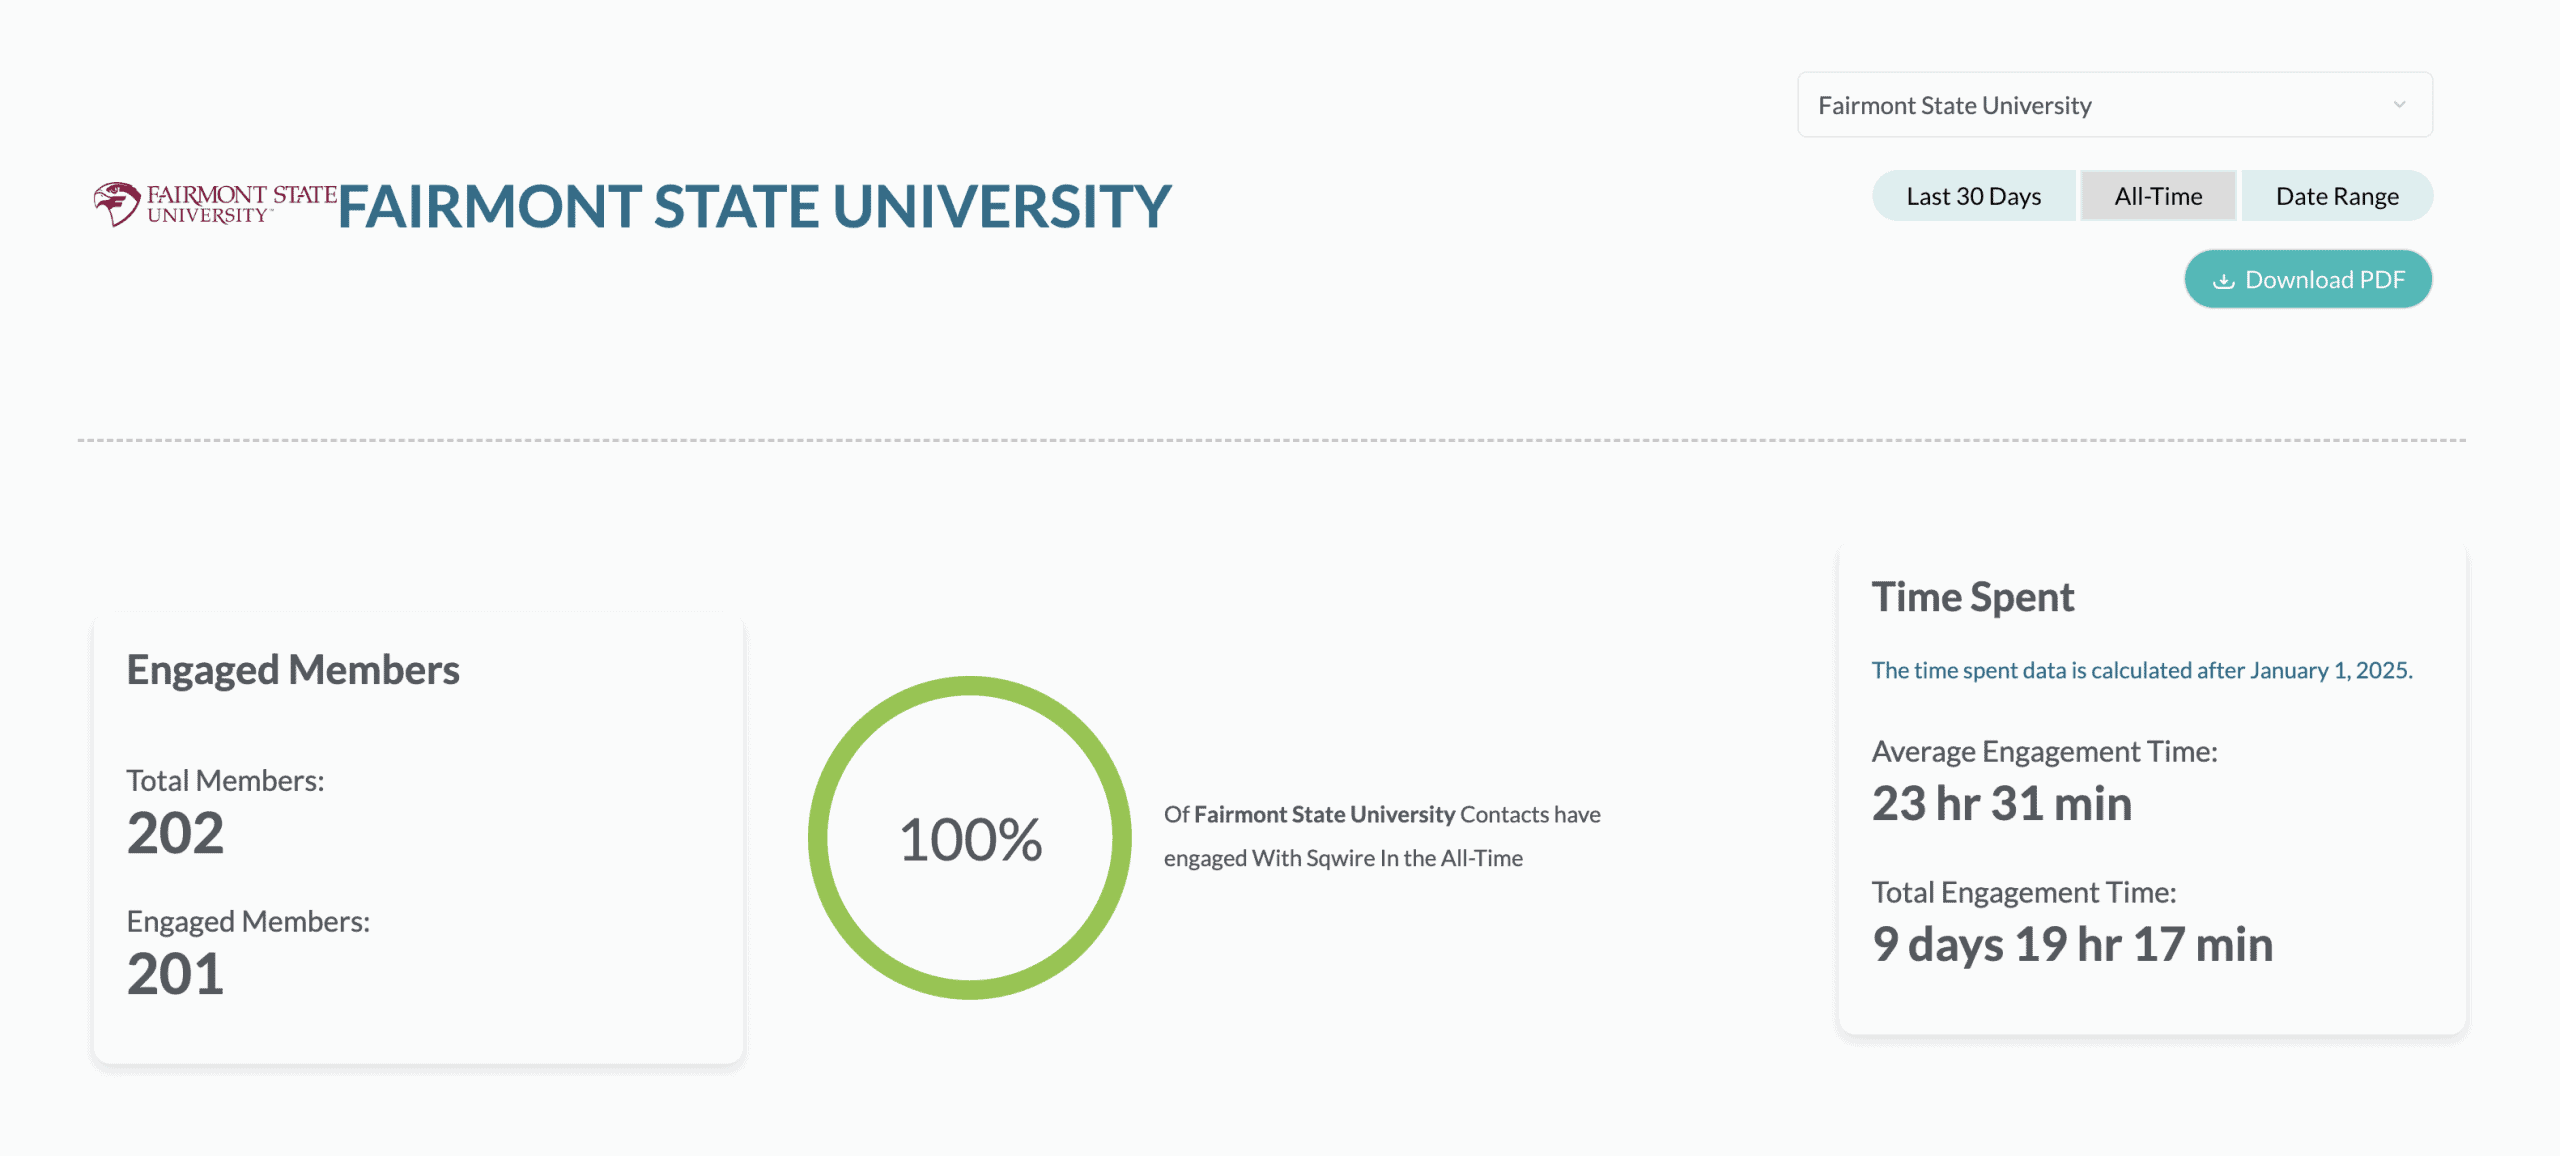Select the Engaged Members count 201
The width and height of the screenshot is (2560, 1156).
point(175,974)
